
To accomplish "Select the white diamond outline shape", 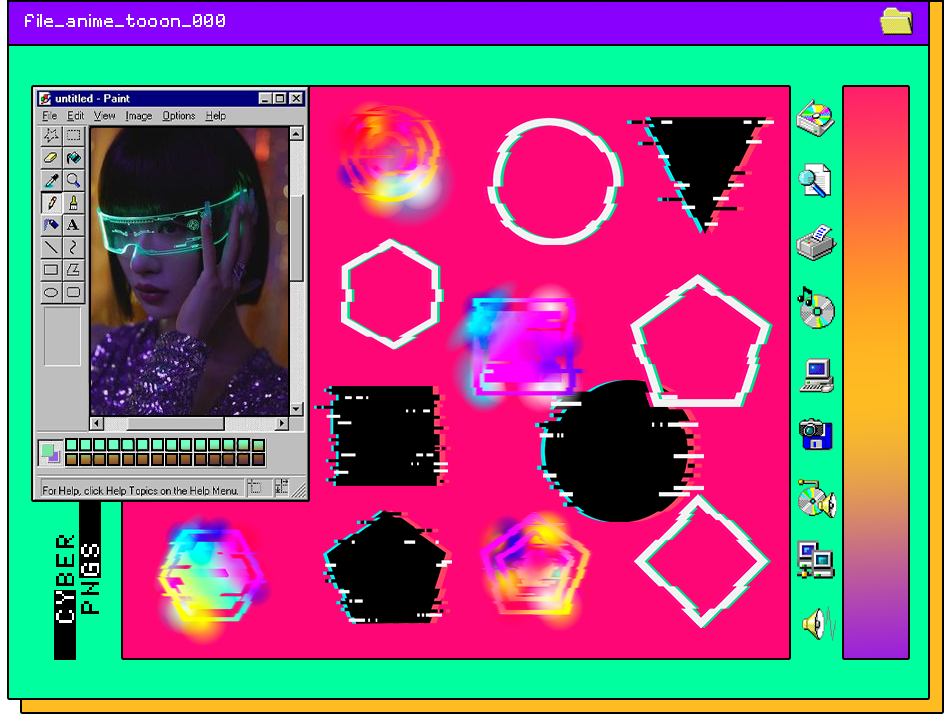I will [702, 561].
